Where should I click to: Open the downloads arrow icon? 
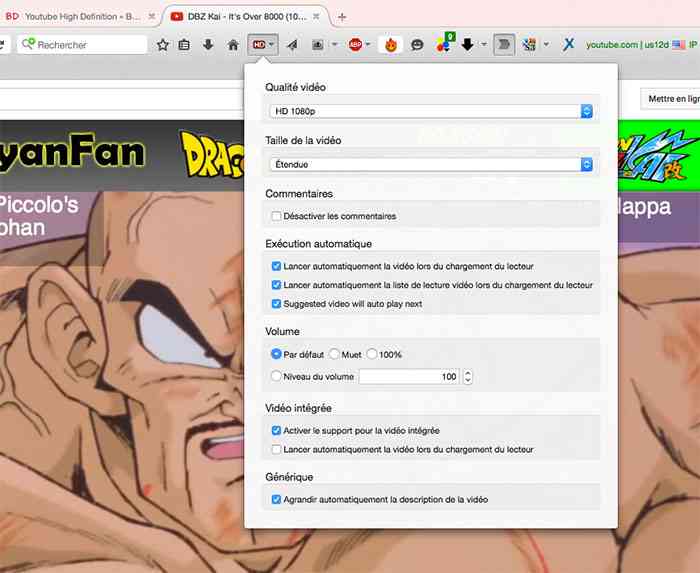click(x=208, y=44)
